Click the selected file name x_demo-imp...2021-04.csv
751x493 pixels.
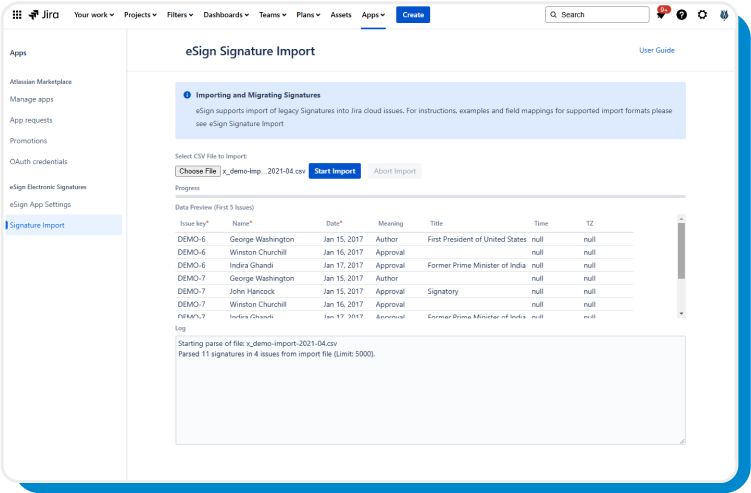point(264,171)
